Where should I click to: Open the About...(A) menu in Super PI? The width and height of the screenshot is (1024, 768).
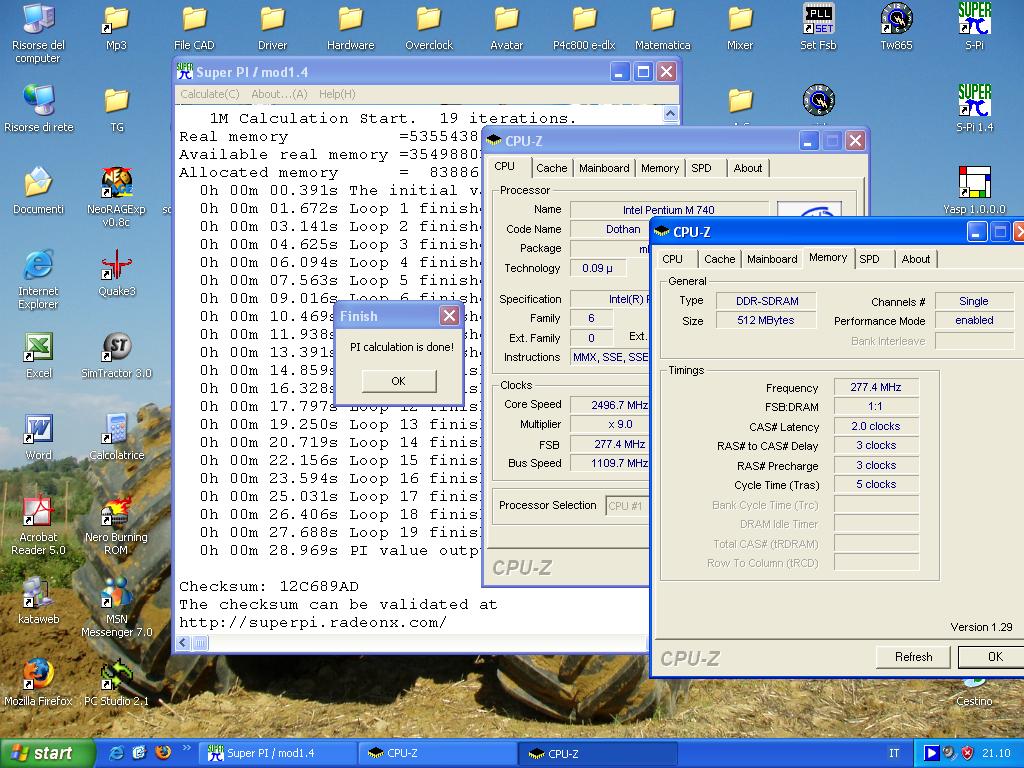pos(280,94)
